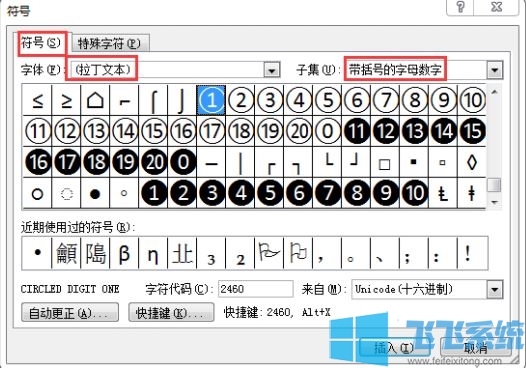This screenshot has width=526, height=368.
Task: Choose the white circled ② symbol
Action: 240,100
